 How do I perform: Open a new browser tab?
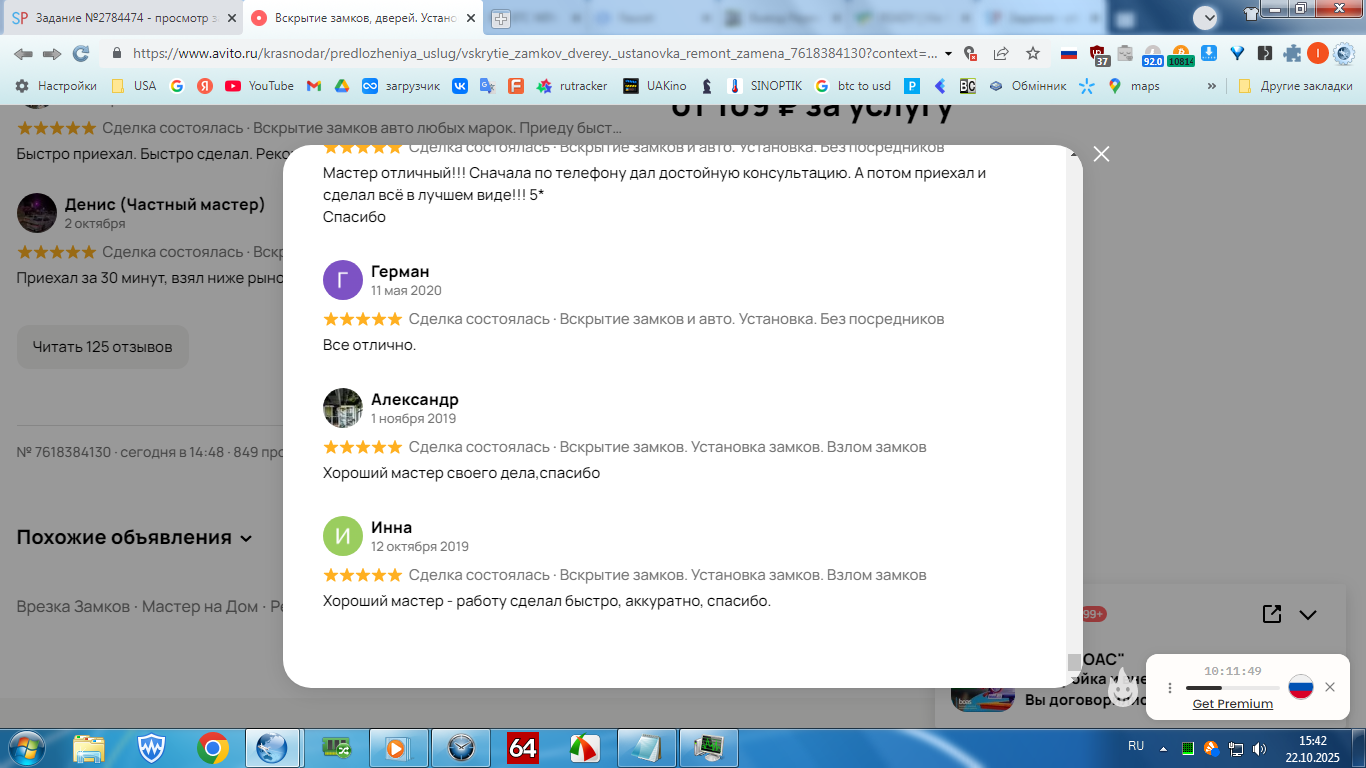500,19
